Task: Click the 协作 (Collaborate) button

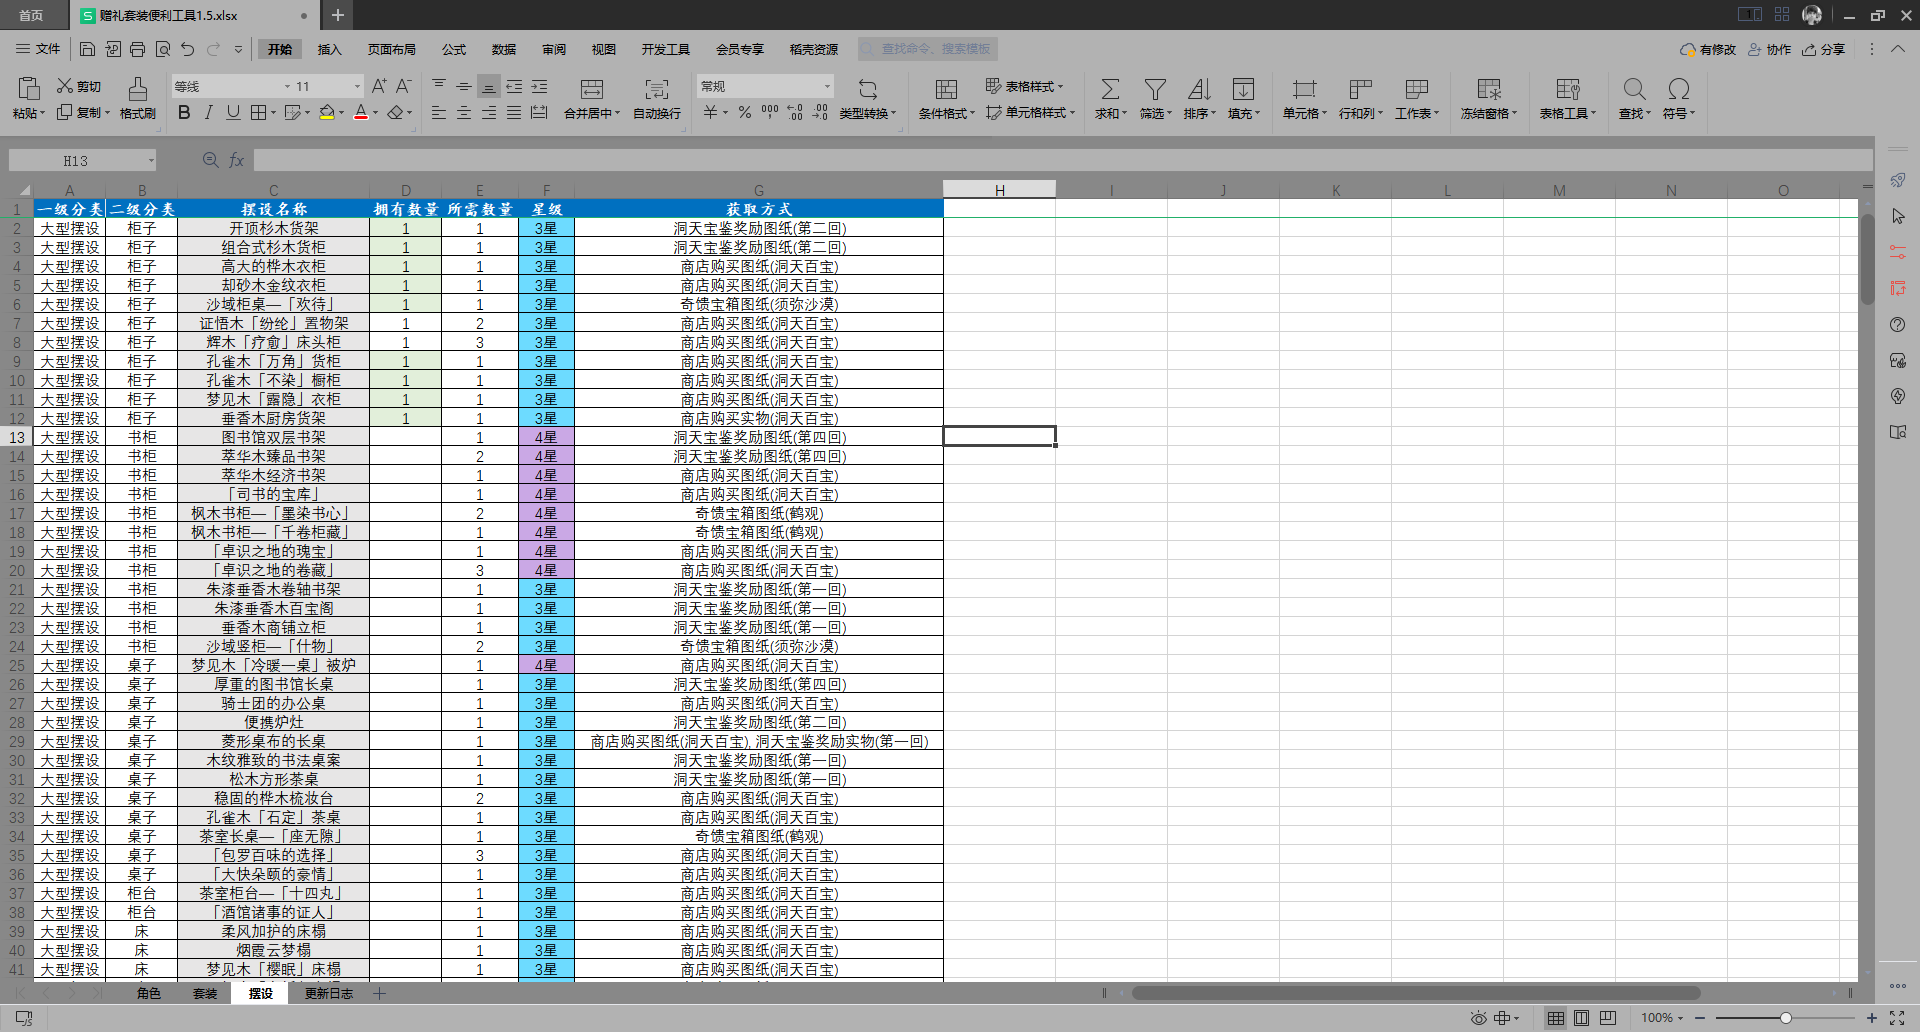Action: pyautogui.click(x=1769, y=49)
